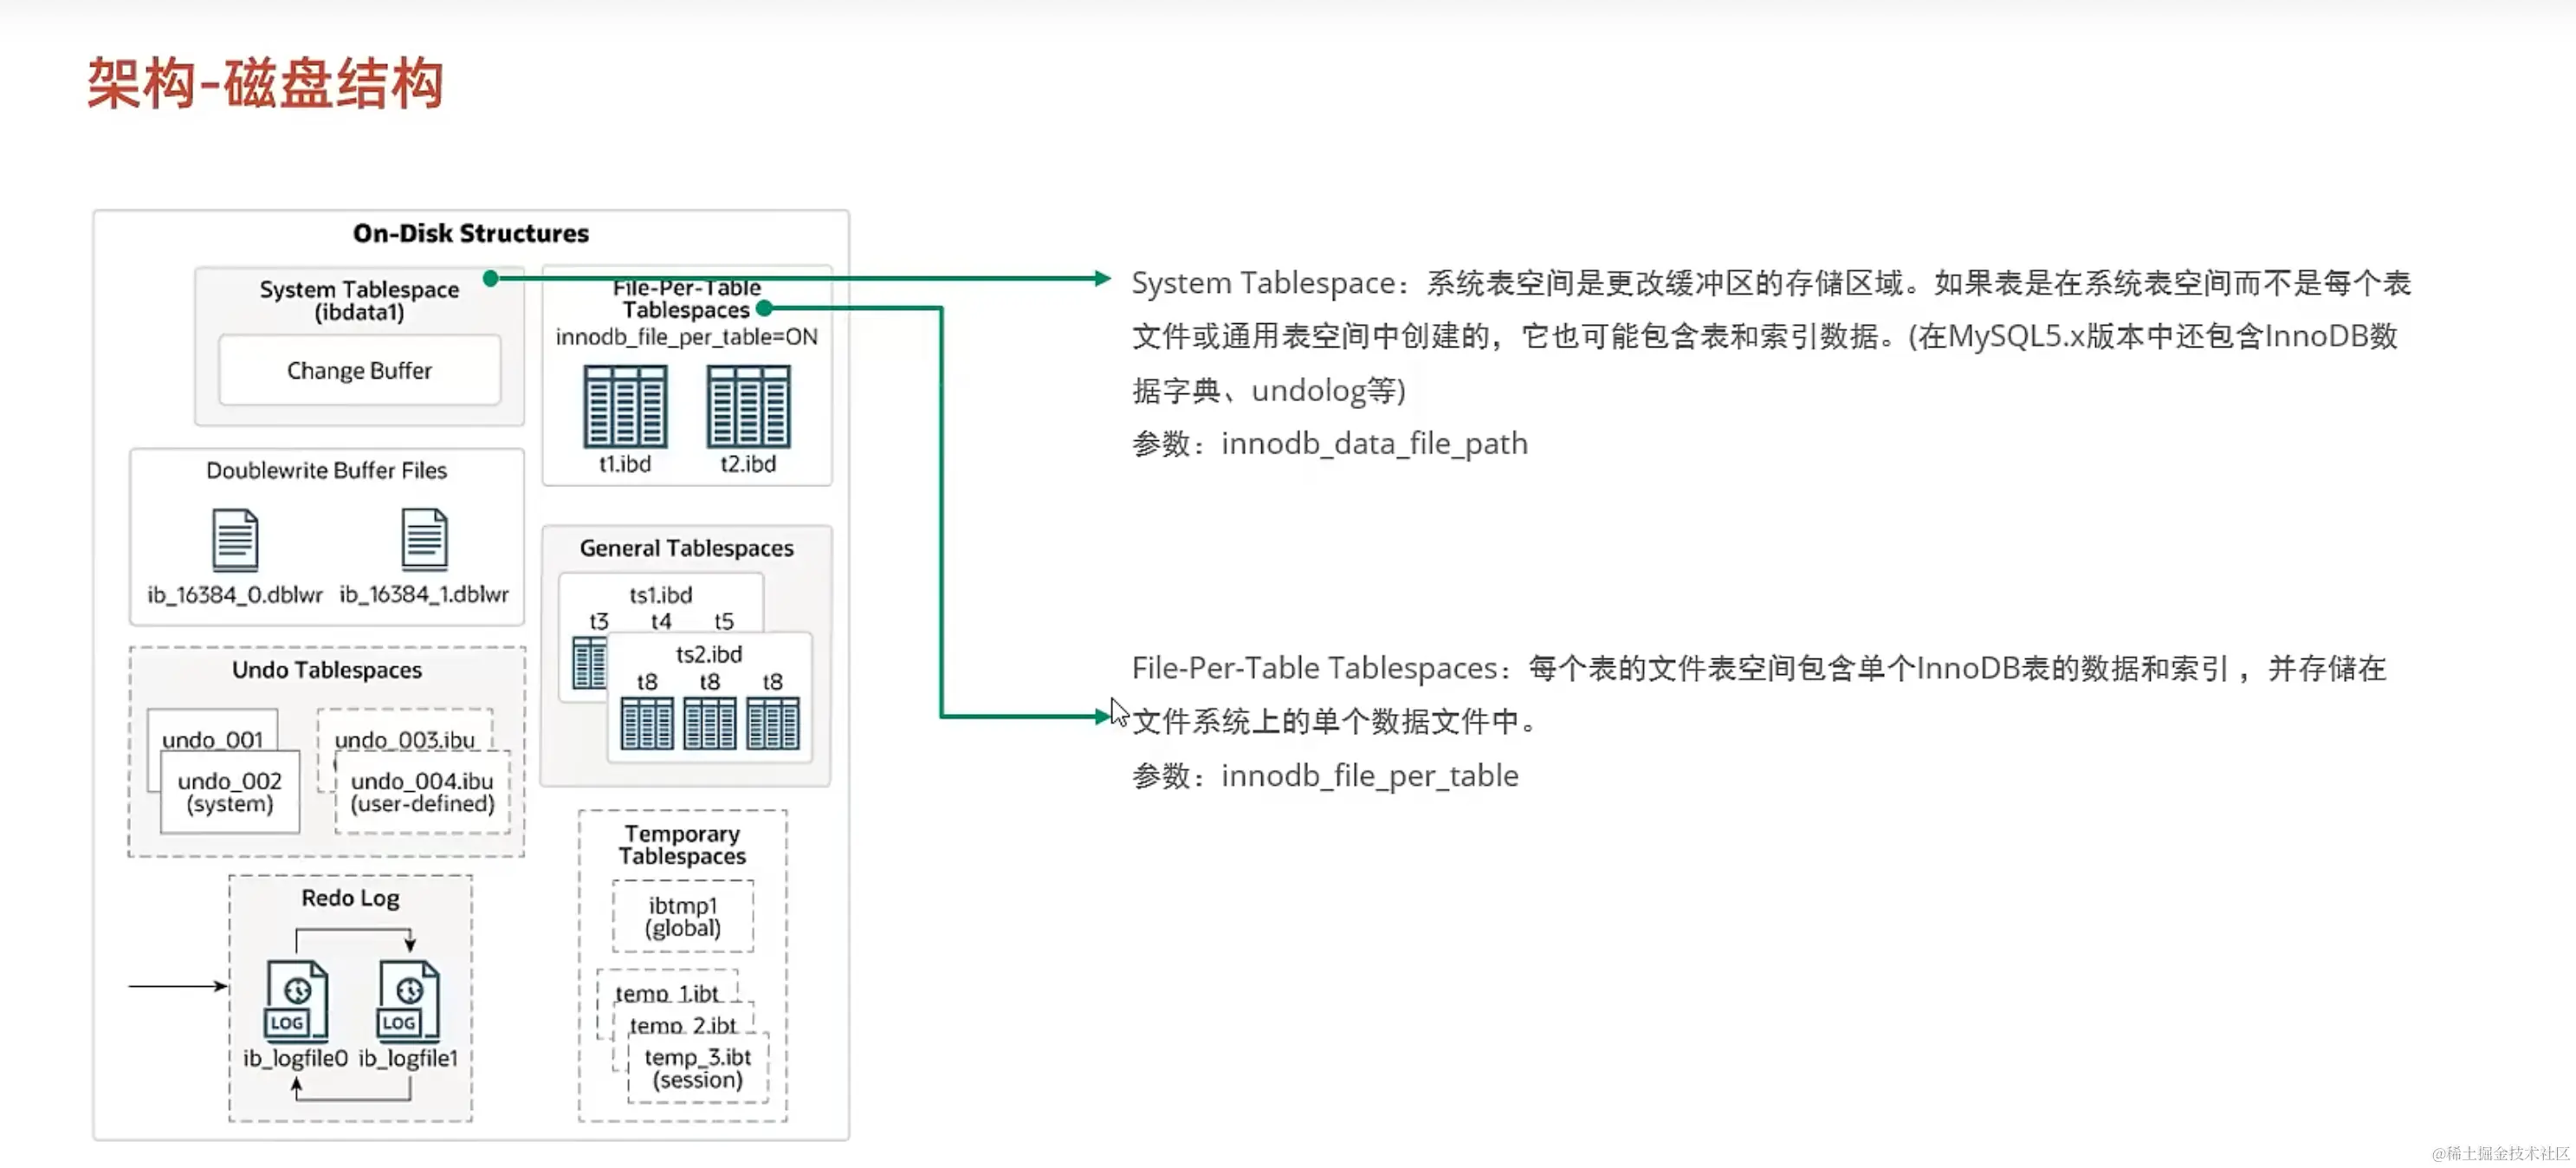The image size is (2576, 1168).
Task: Select the ib_16384_1.dblwr file icon
Action: [424, 540]
